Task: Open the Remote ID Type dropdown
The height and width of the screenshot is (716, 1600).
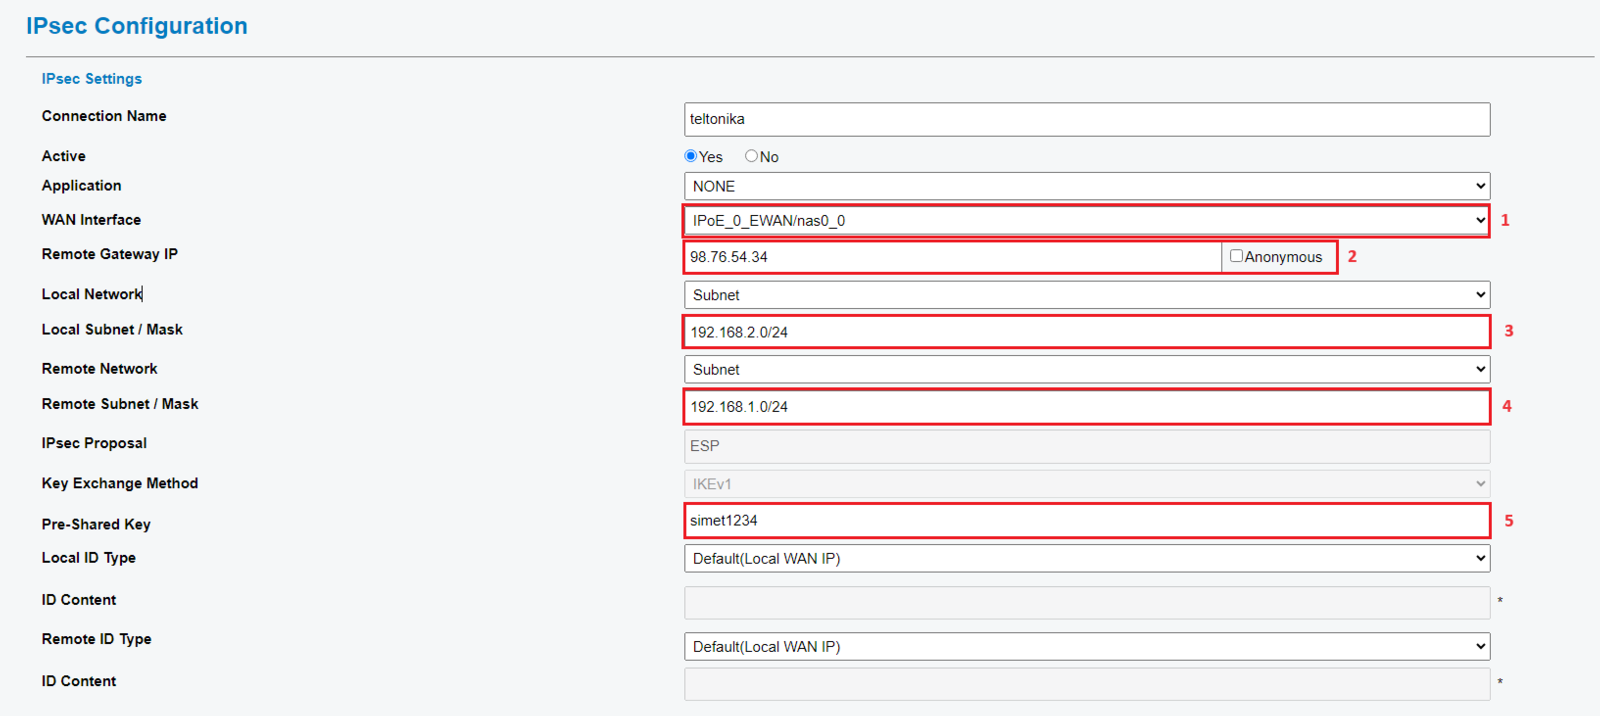Action: point(1086,646)
